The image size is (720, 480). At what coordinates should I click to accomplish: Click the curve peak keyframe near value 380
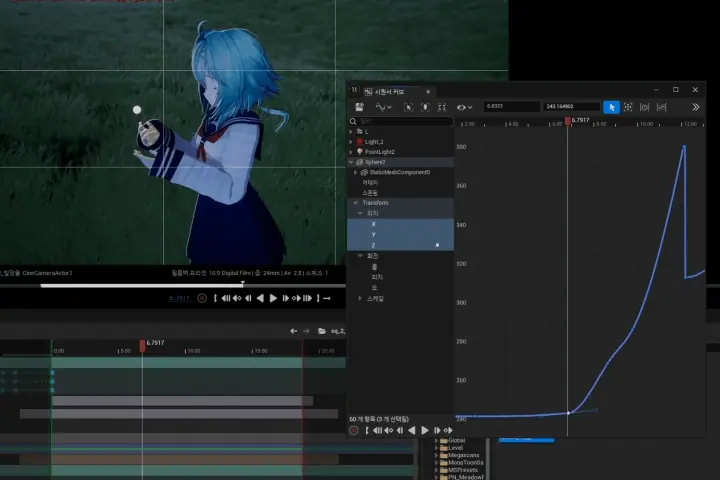tap(684, 147)
